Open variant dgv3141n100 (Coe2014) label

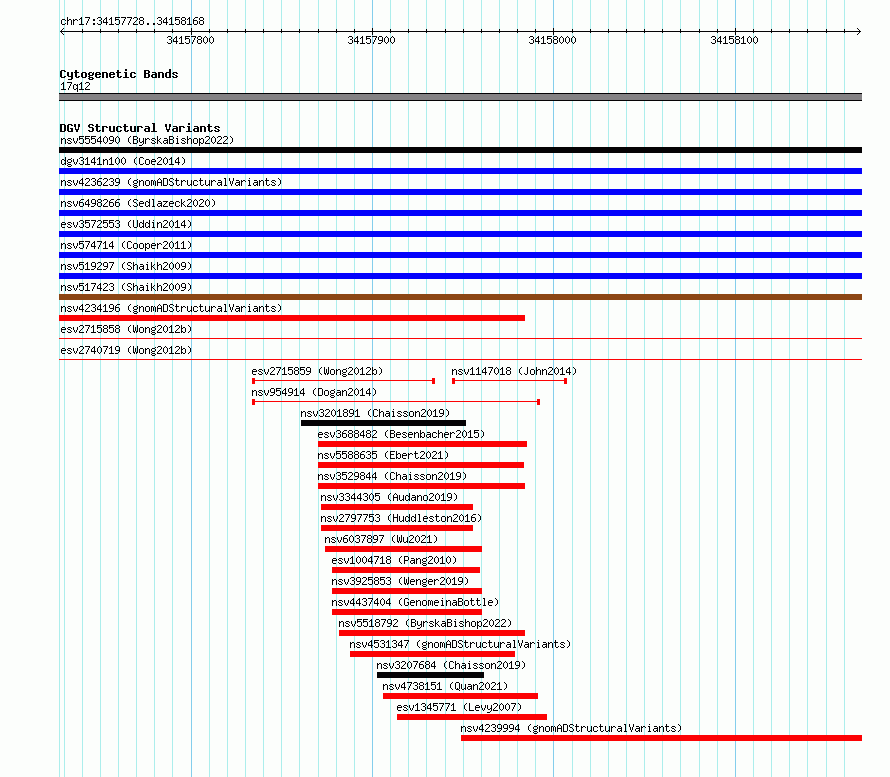pyautogui.click(x=123, y=161)
